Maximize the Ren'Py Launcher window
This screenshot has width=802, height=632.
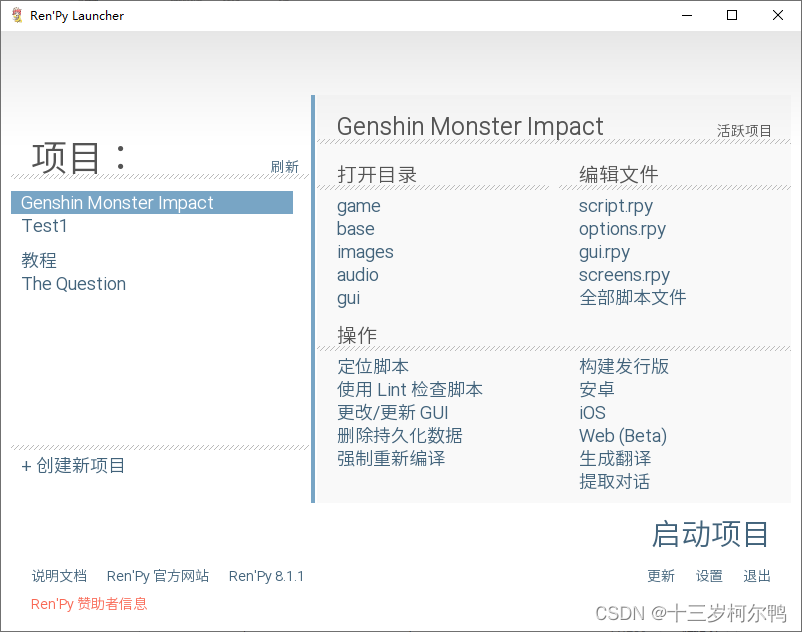point(732,15)
